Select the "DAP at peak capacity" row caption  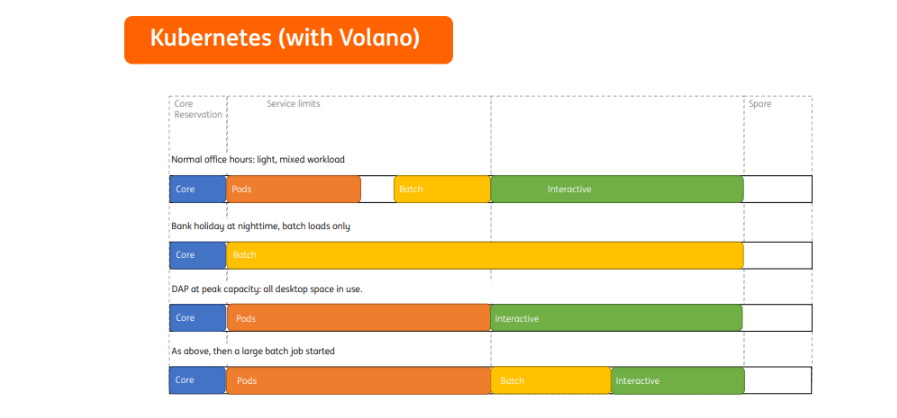point(266,289)
